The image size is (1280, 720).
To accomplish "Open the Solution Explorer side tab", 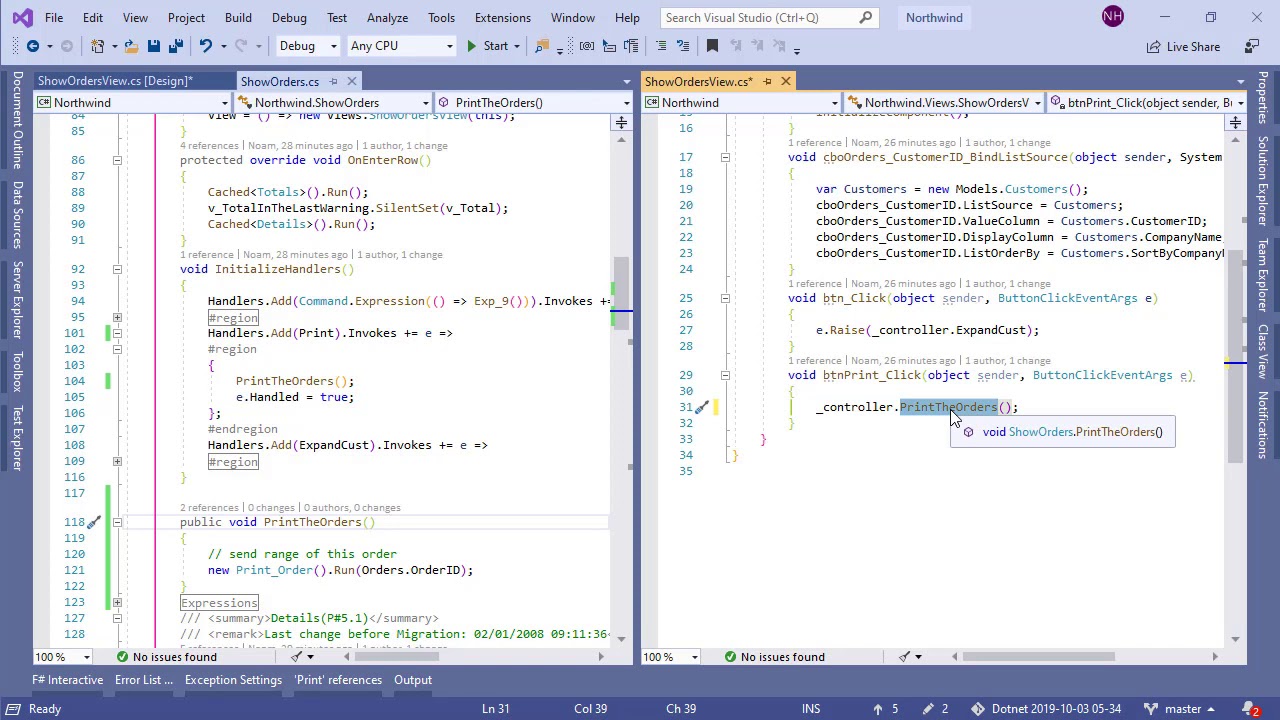I will pos(1263,179).
